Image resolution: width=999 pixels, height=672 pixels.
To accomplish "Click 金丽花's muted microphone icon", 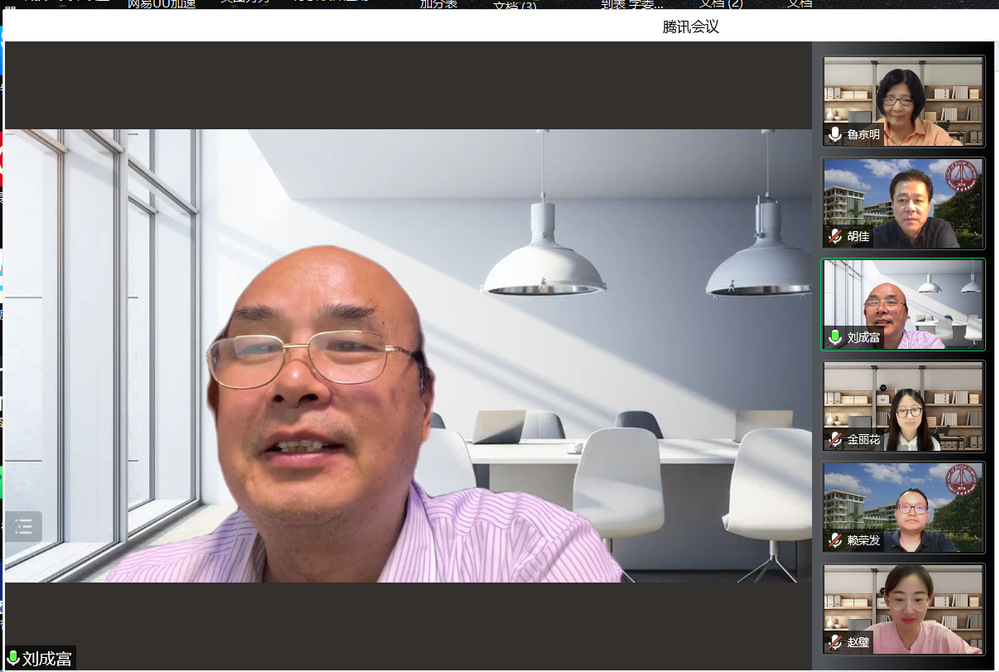I will 835,440.
